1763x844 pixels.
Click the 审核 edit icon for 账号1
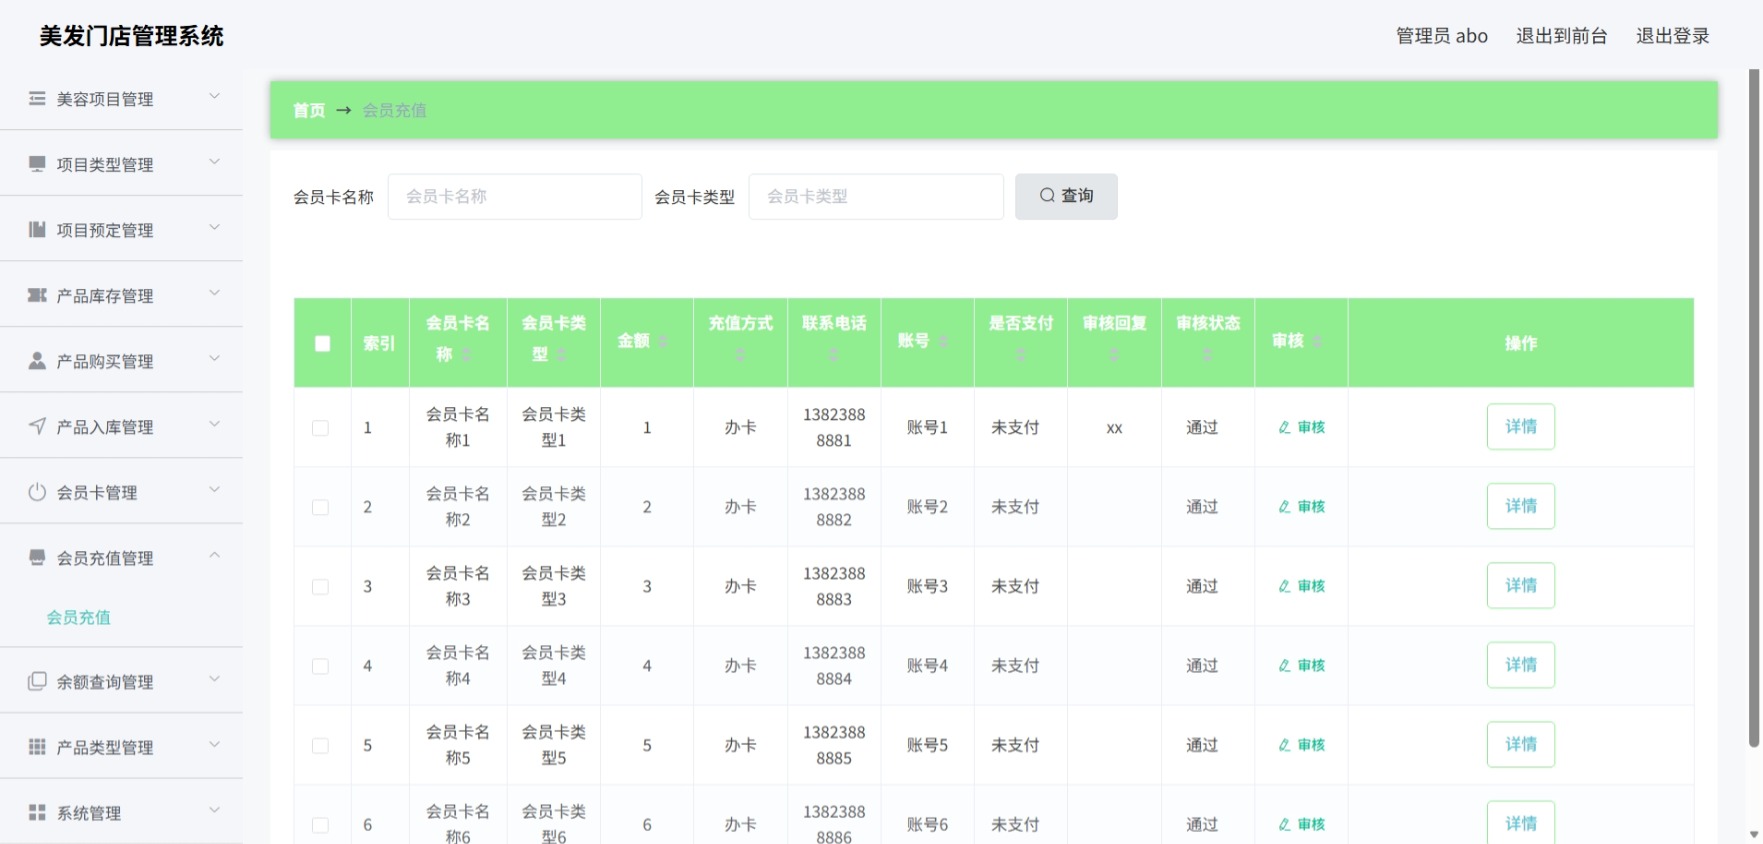click(1284, 427)
